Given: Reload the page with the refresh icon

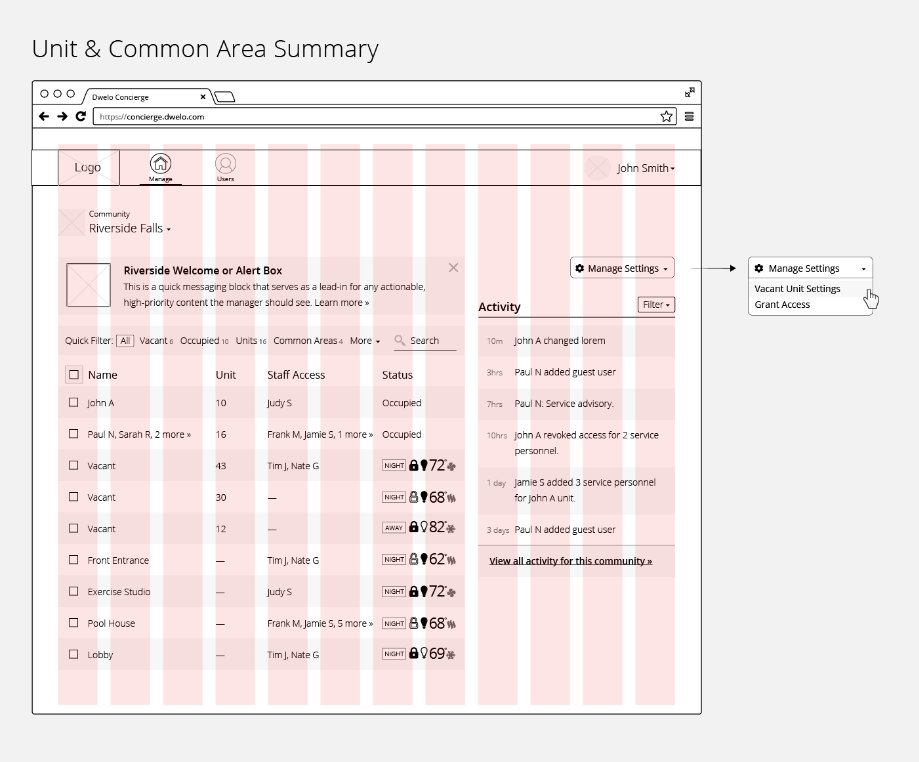Looking at the screenshot, I should click(x=81, y=116).
